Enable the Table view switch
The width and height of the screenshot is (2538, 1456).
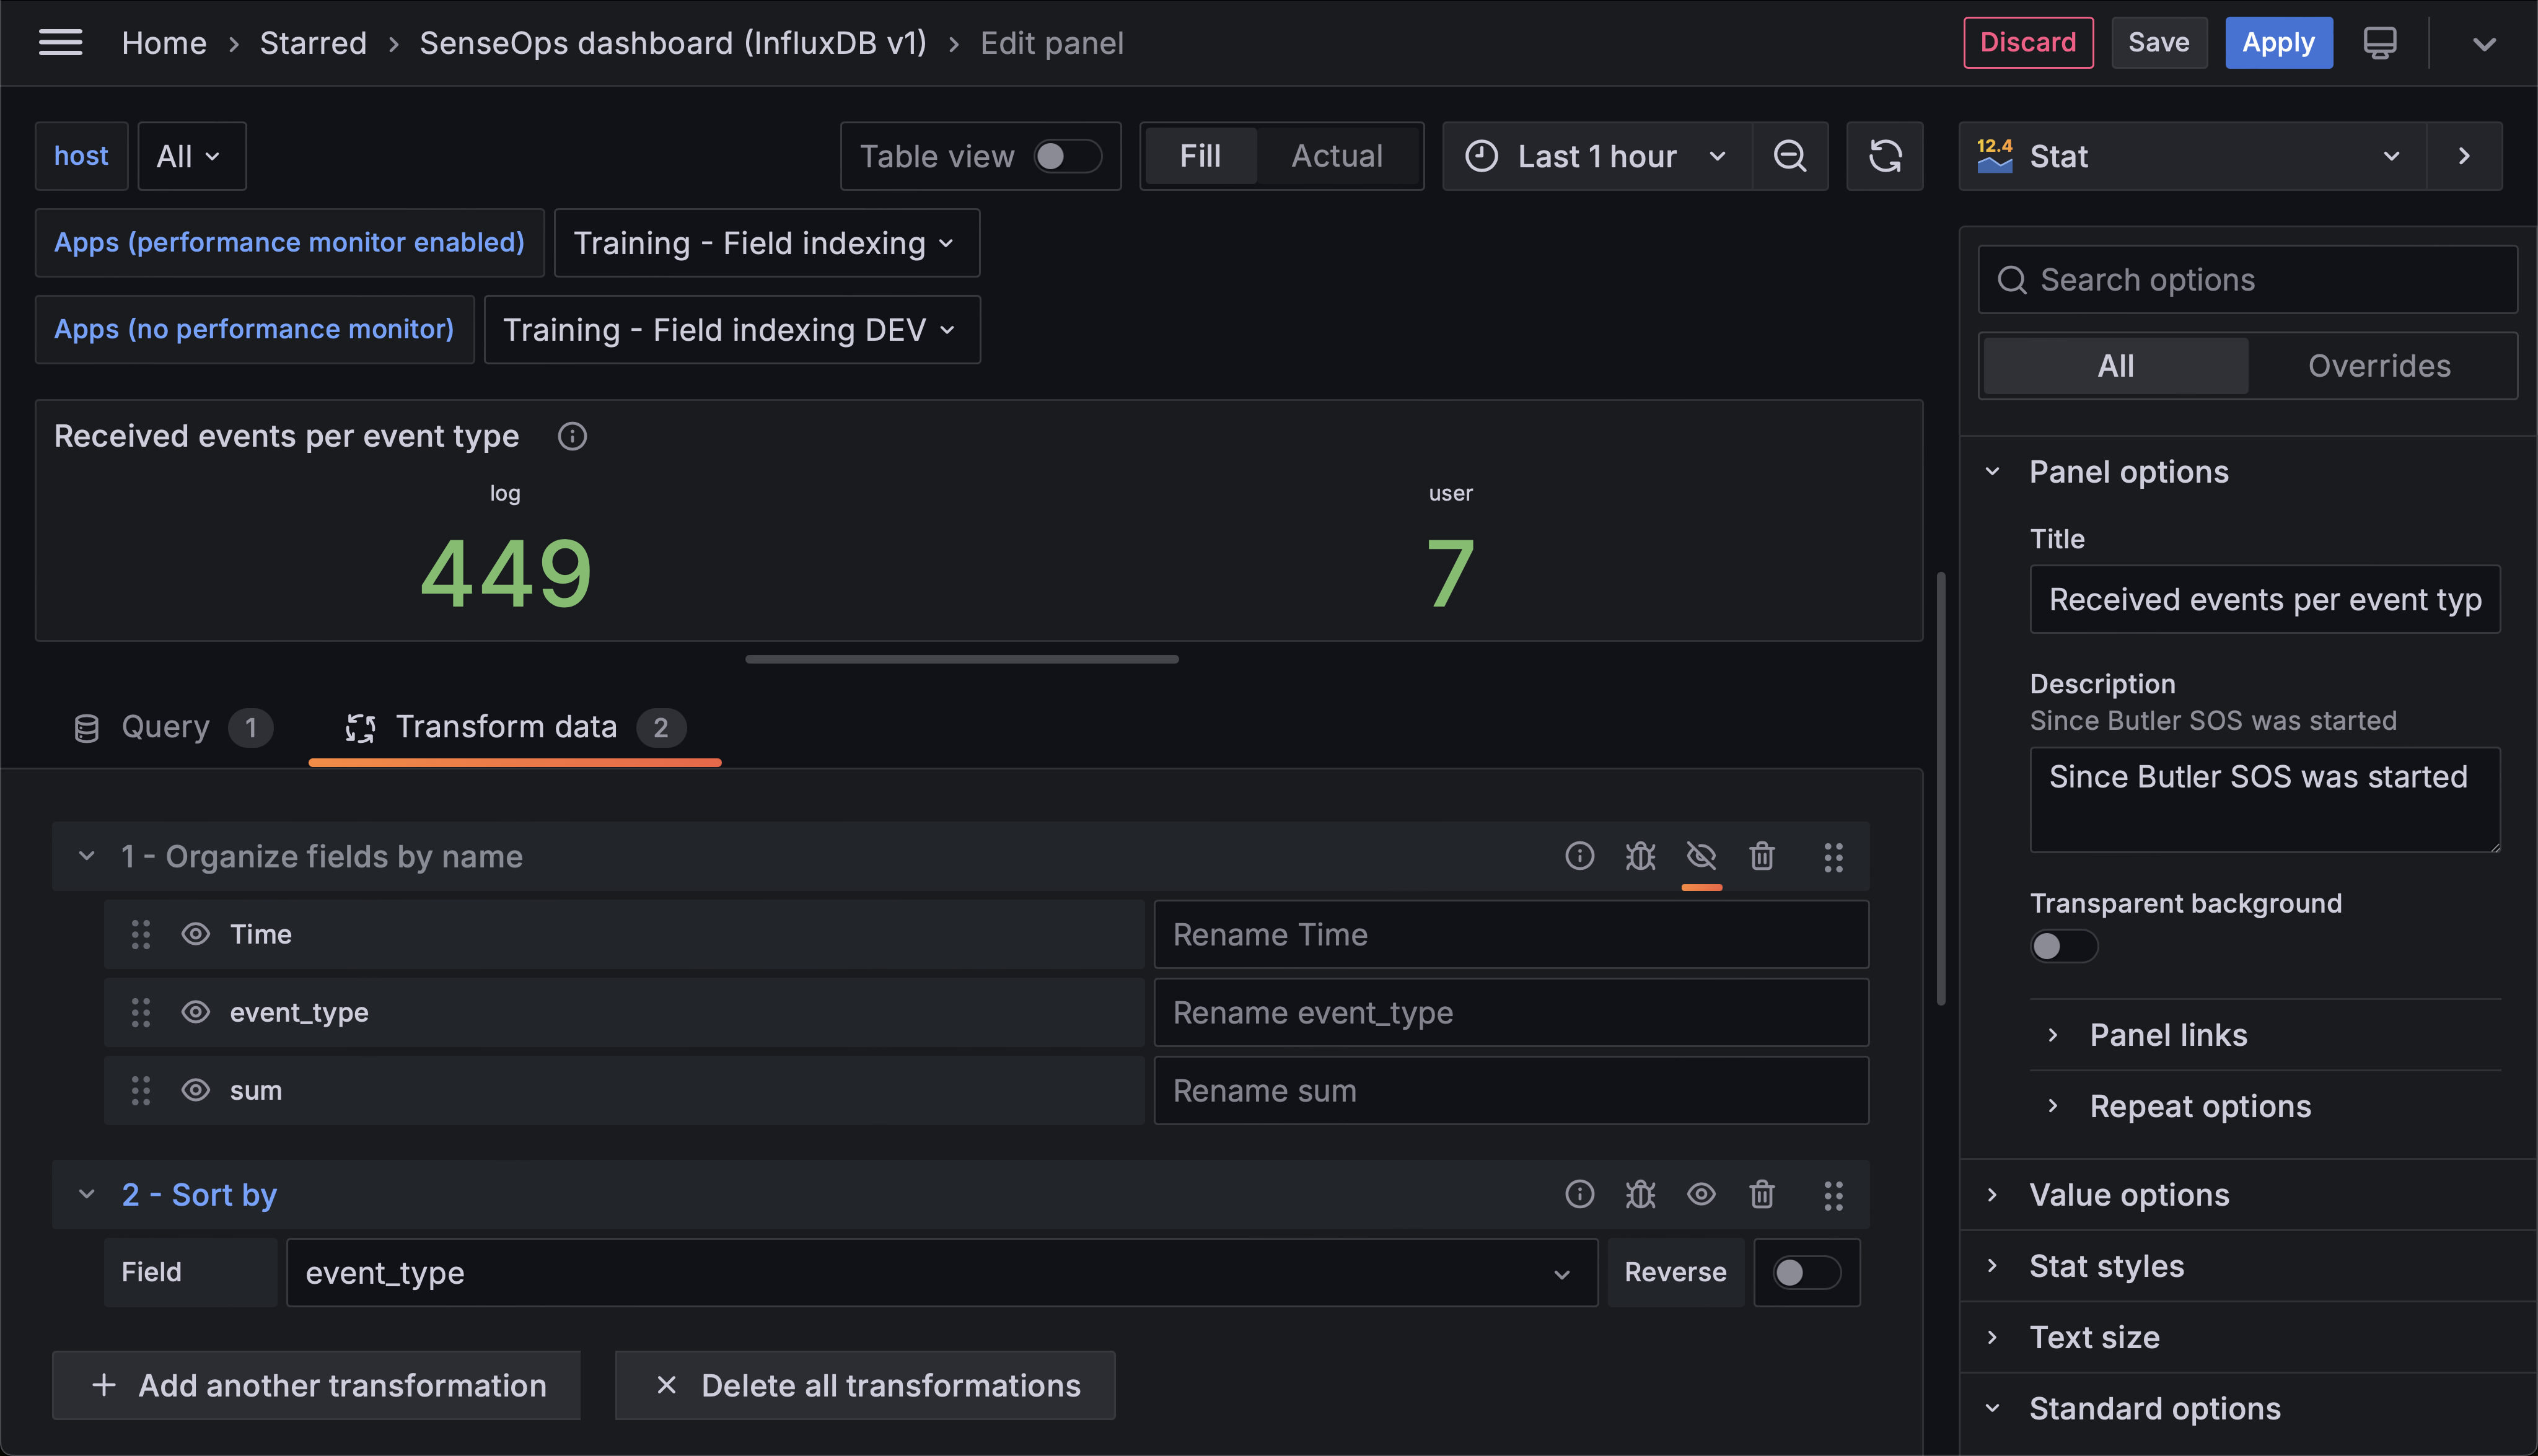[x=1067, y=156]
